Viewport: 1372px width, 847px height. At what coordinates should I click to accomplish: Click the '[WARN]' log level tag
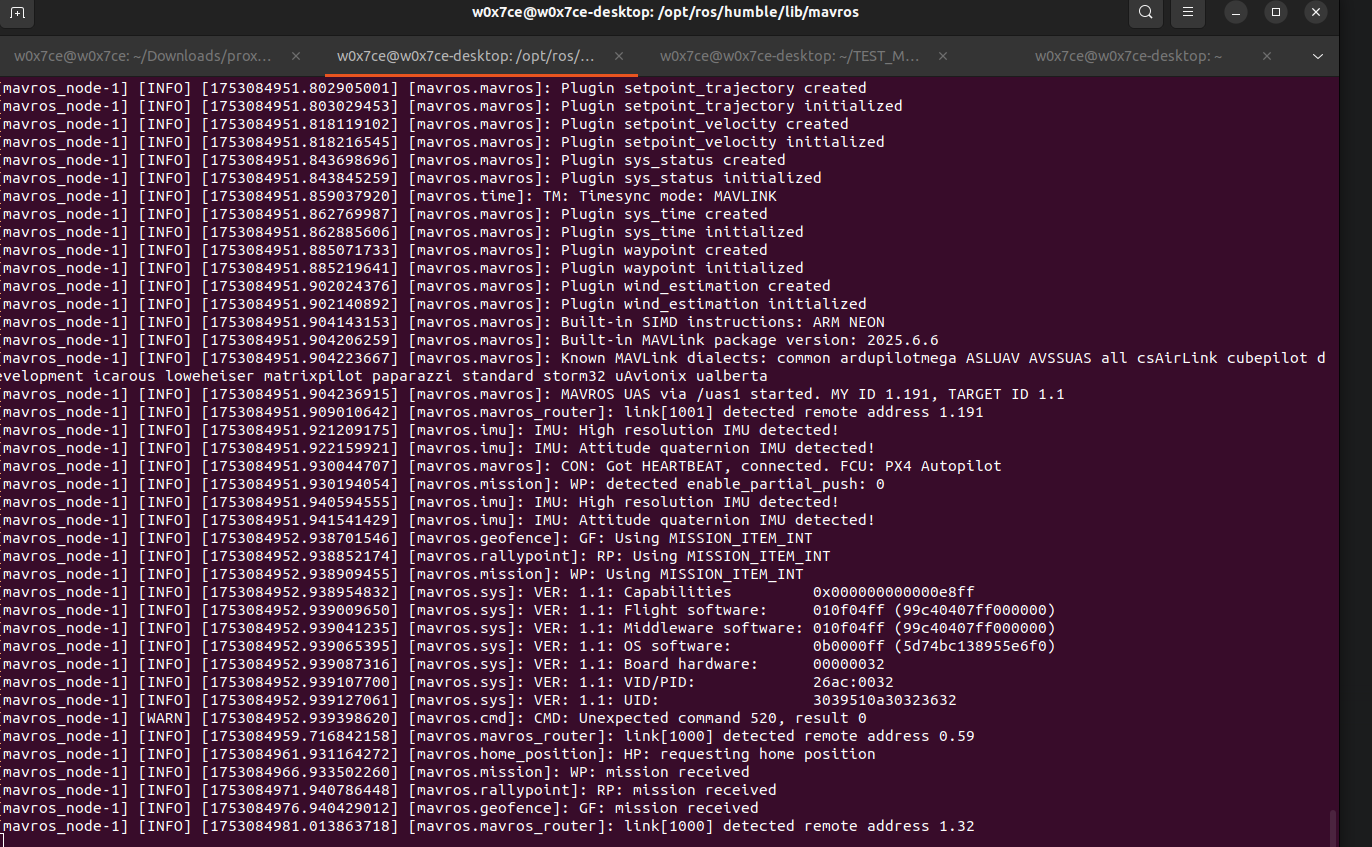pos(165,718)
